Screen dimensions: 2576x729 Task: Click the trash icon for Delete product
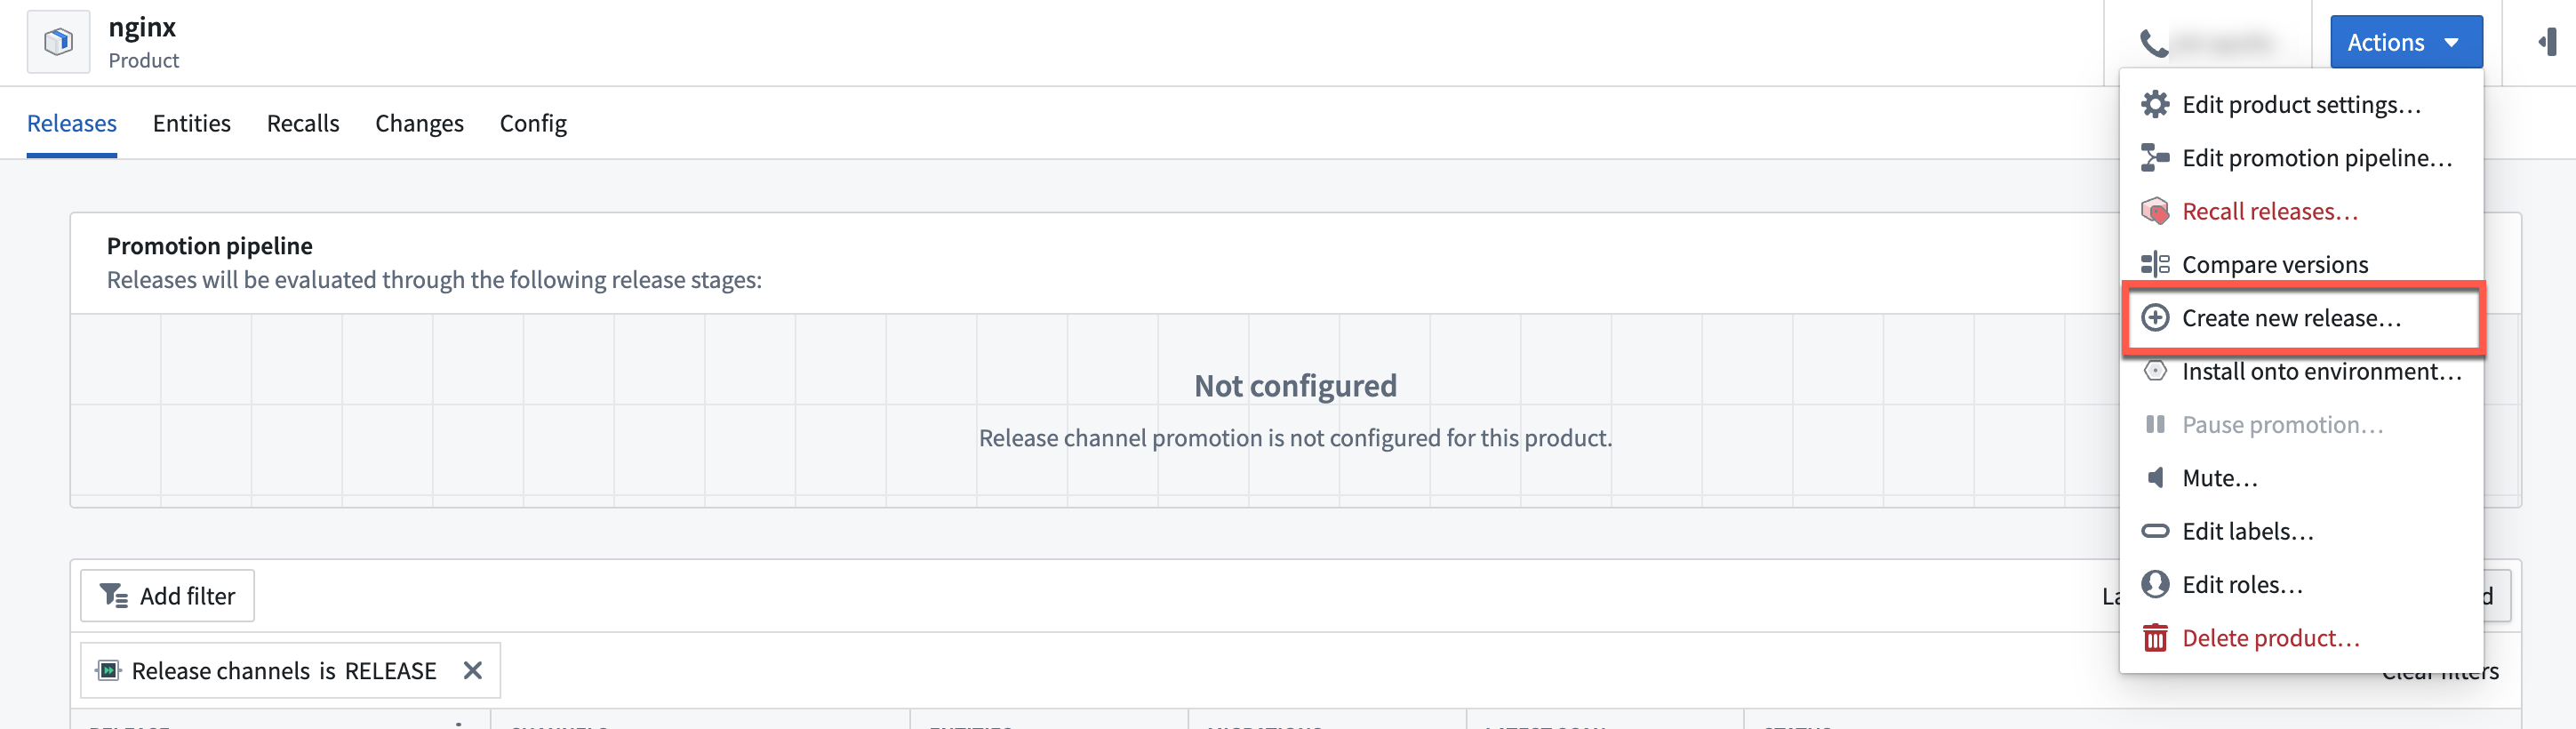tap(2155, 638)
